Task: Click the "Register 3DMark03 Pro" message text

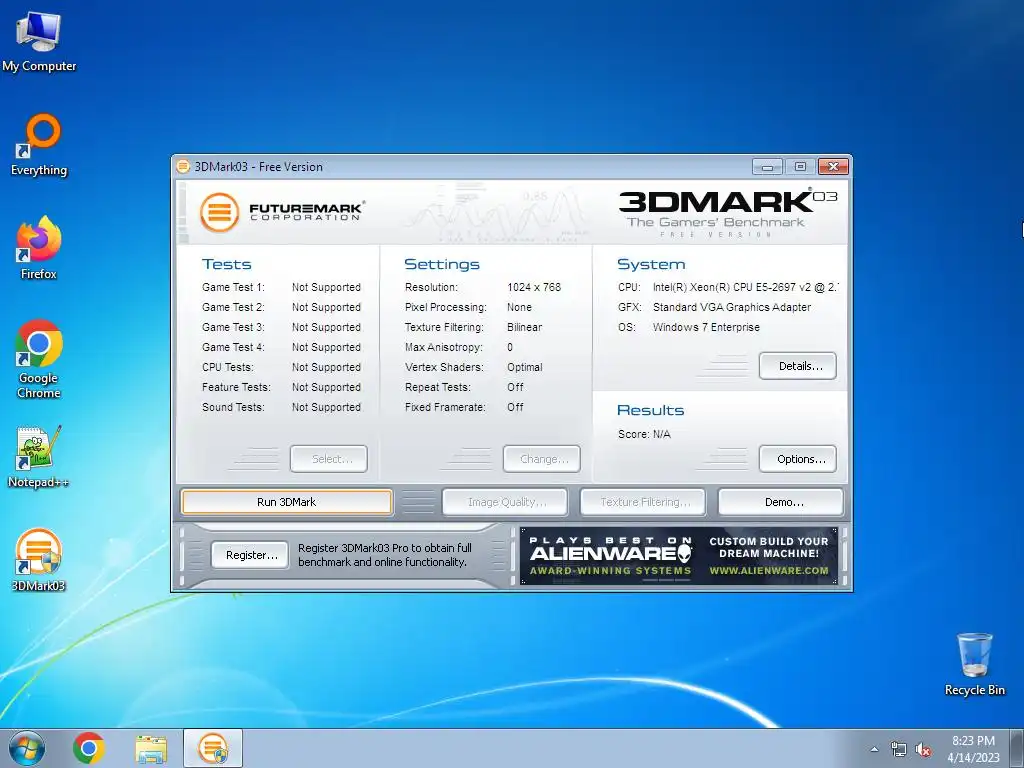Action: [385, 555]
